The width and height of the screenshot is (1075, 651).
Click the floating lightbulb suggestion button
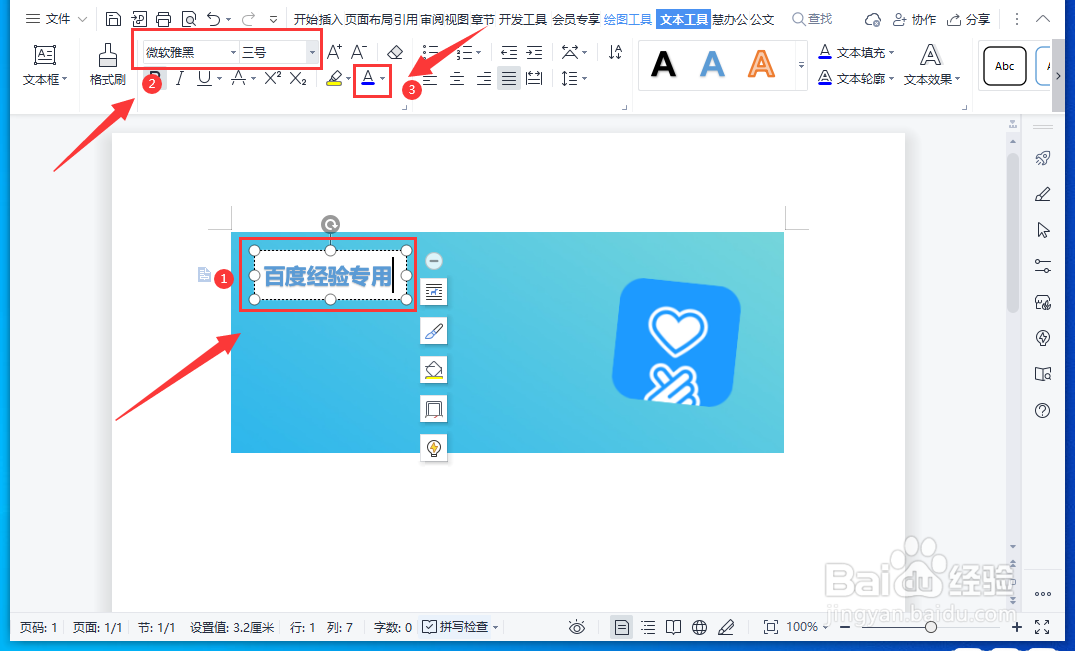tap(433, 447)
